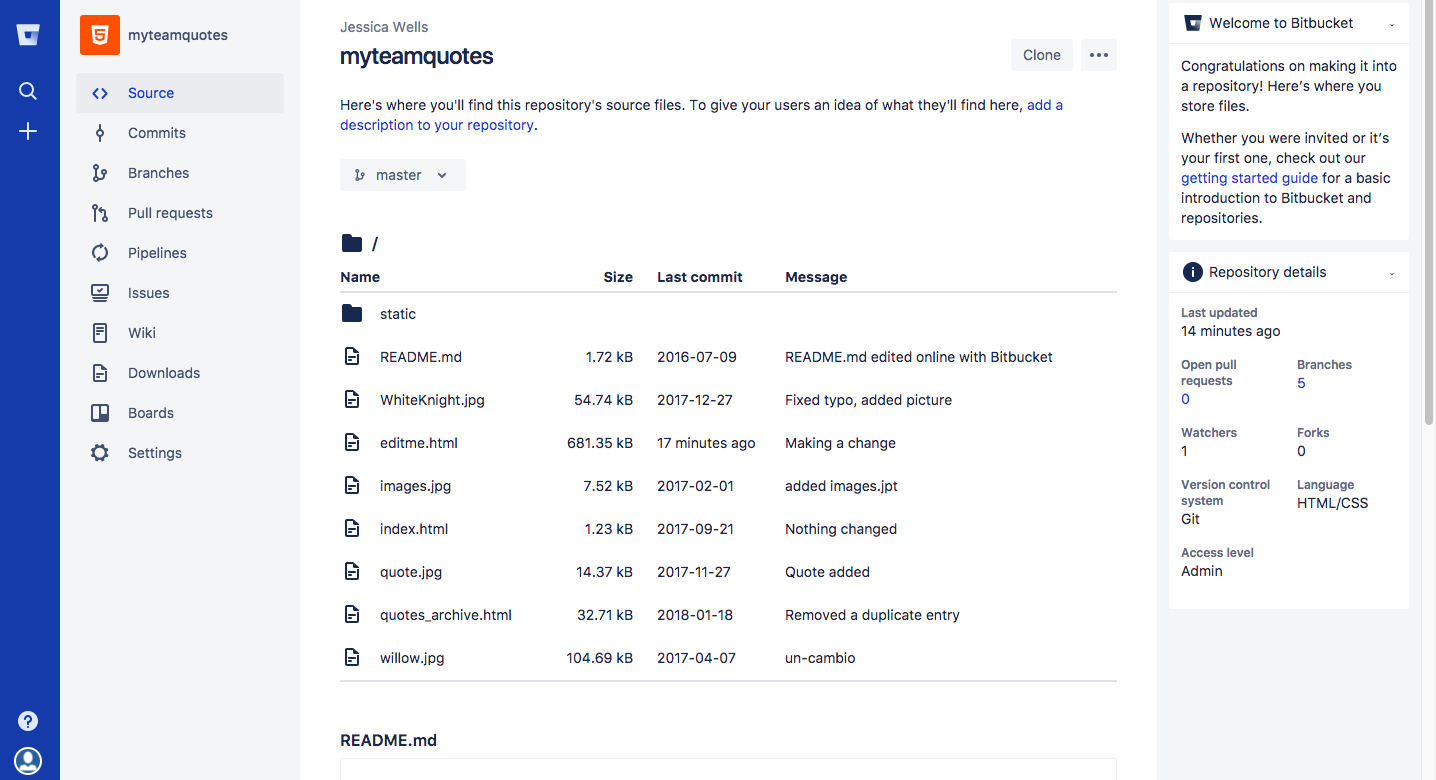
Task: Open Downloads in the sidebar
Action: click(x=180, y=373)
